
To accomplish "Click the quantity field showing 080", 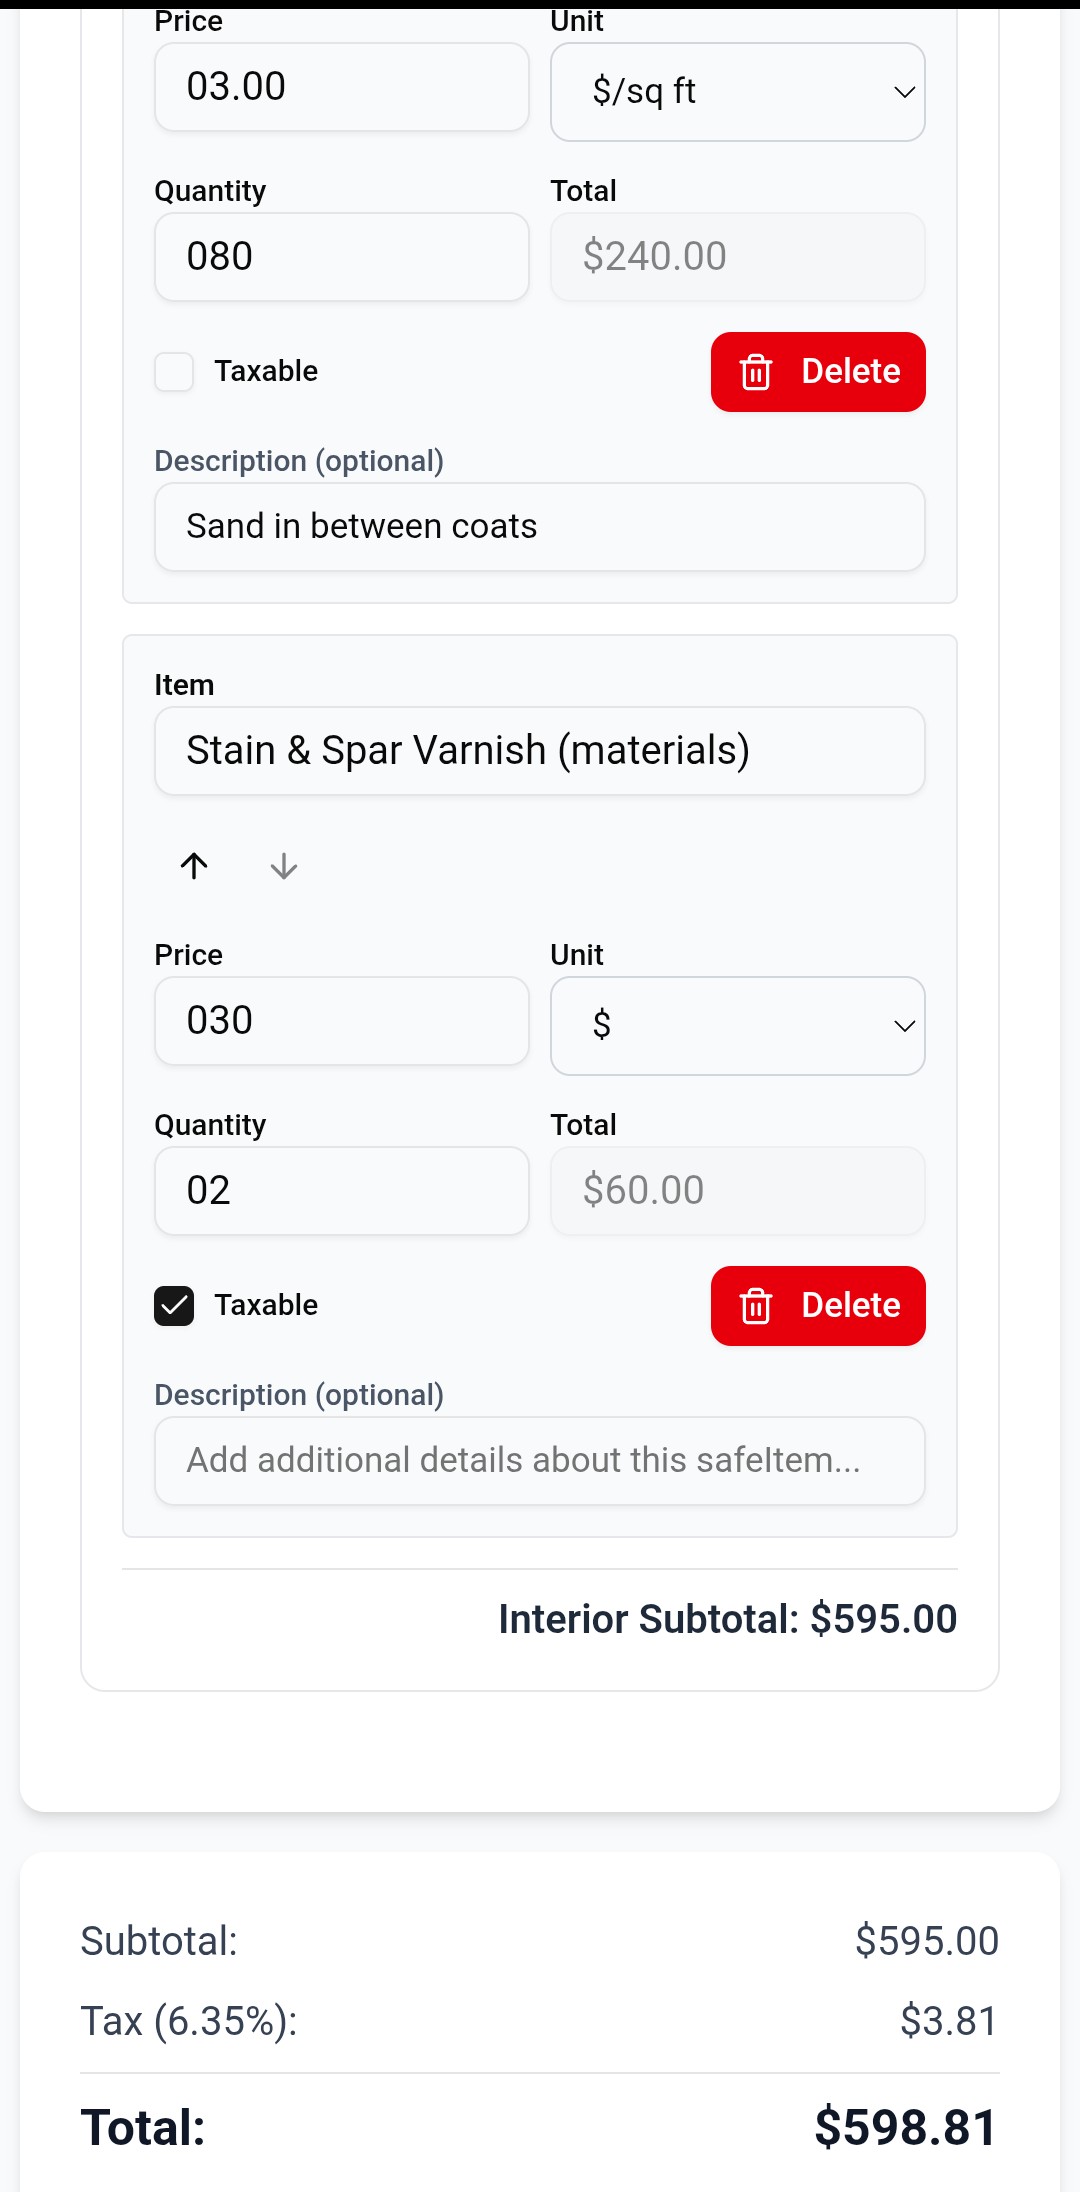I will (x=341, y=257).
